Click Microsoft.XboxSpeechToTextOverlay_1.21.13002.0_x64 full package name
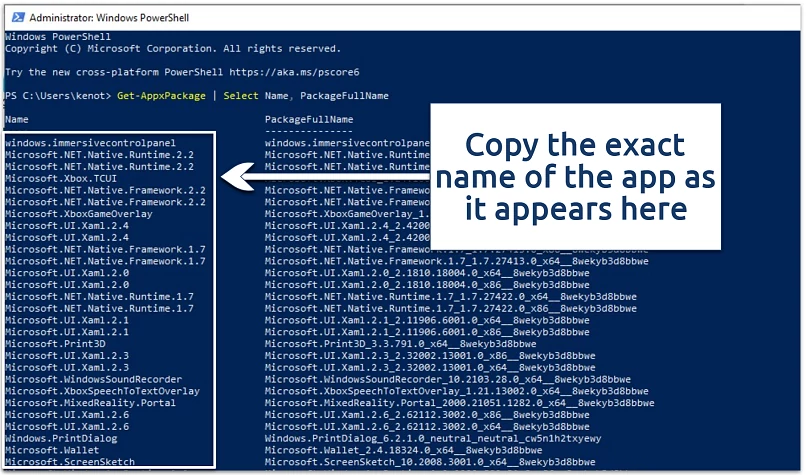806x475 pixels. 456,392
